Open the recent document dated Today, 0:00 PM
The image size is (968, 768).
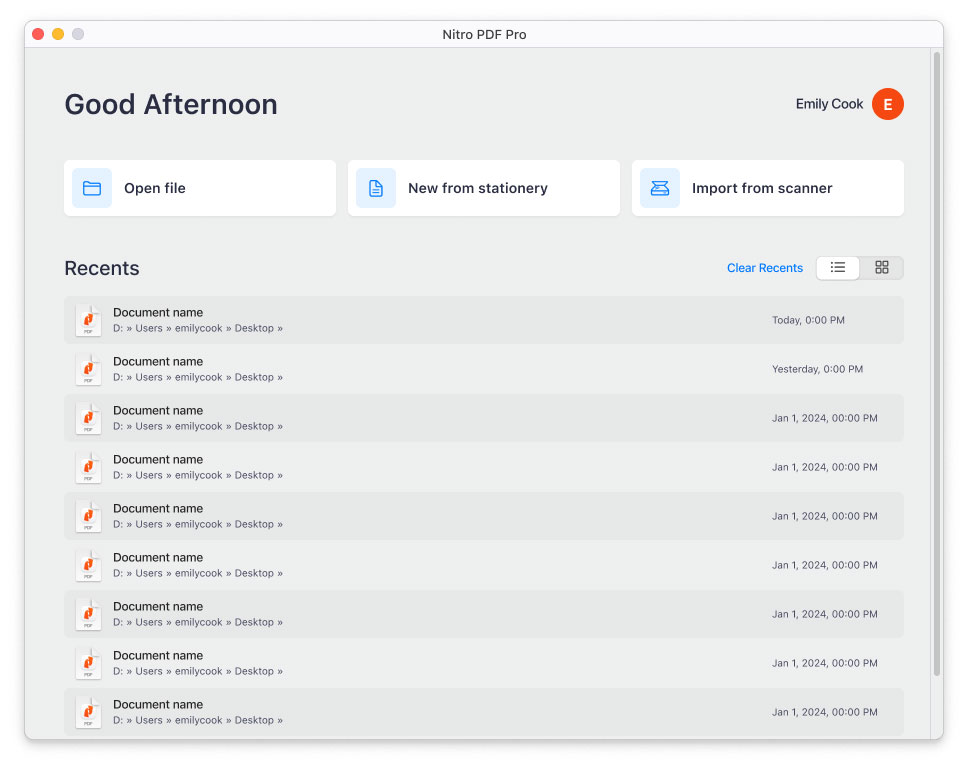tap(158, 312)
